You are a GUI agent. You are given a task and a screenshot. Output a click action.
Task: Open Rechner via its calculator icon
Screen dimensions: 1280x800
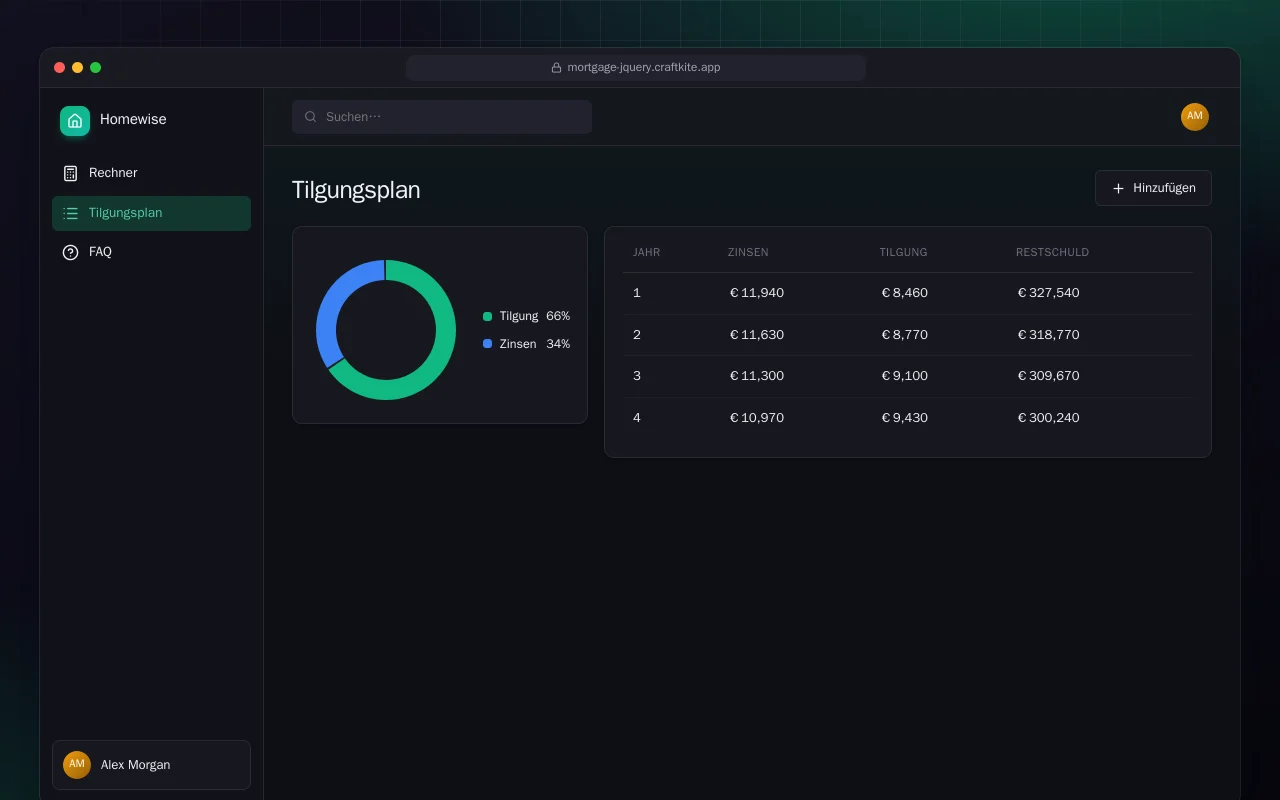(70, 173)
